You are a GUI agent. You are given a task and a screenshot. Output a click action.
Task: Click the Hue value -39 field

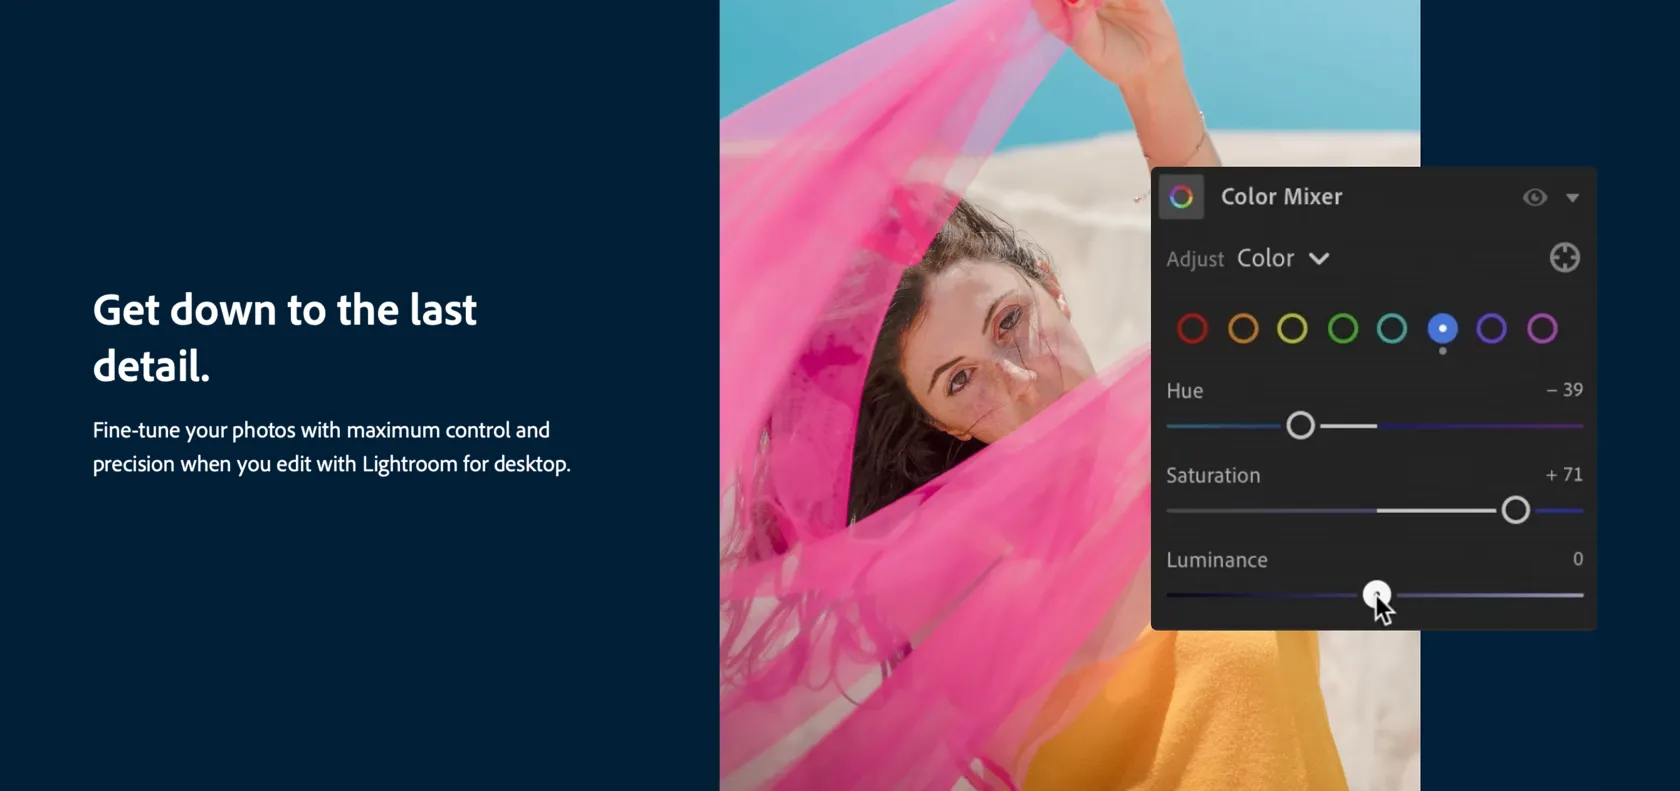pyautogui.click(x=1565, y=390)
